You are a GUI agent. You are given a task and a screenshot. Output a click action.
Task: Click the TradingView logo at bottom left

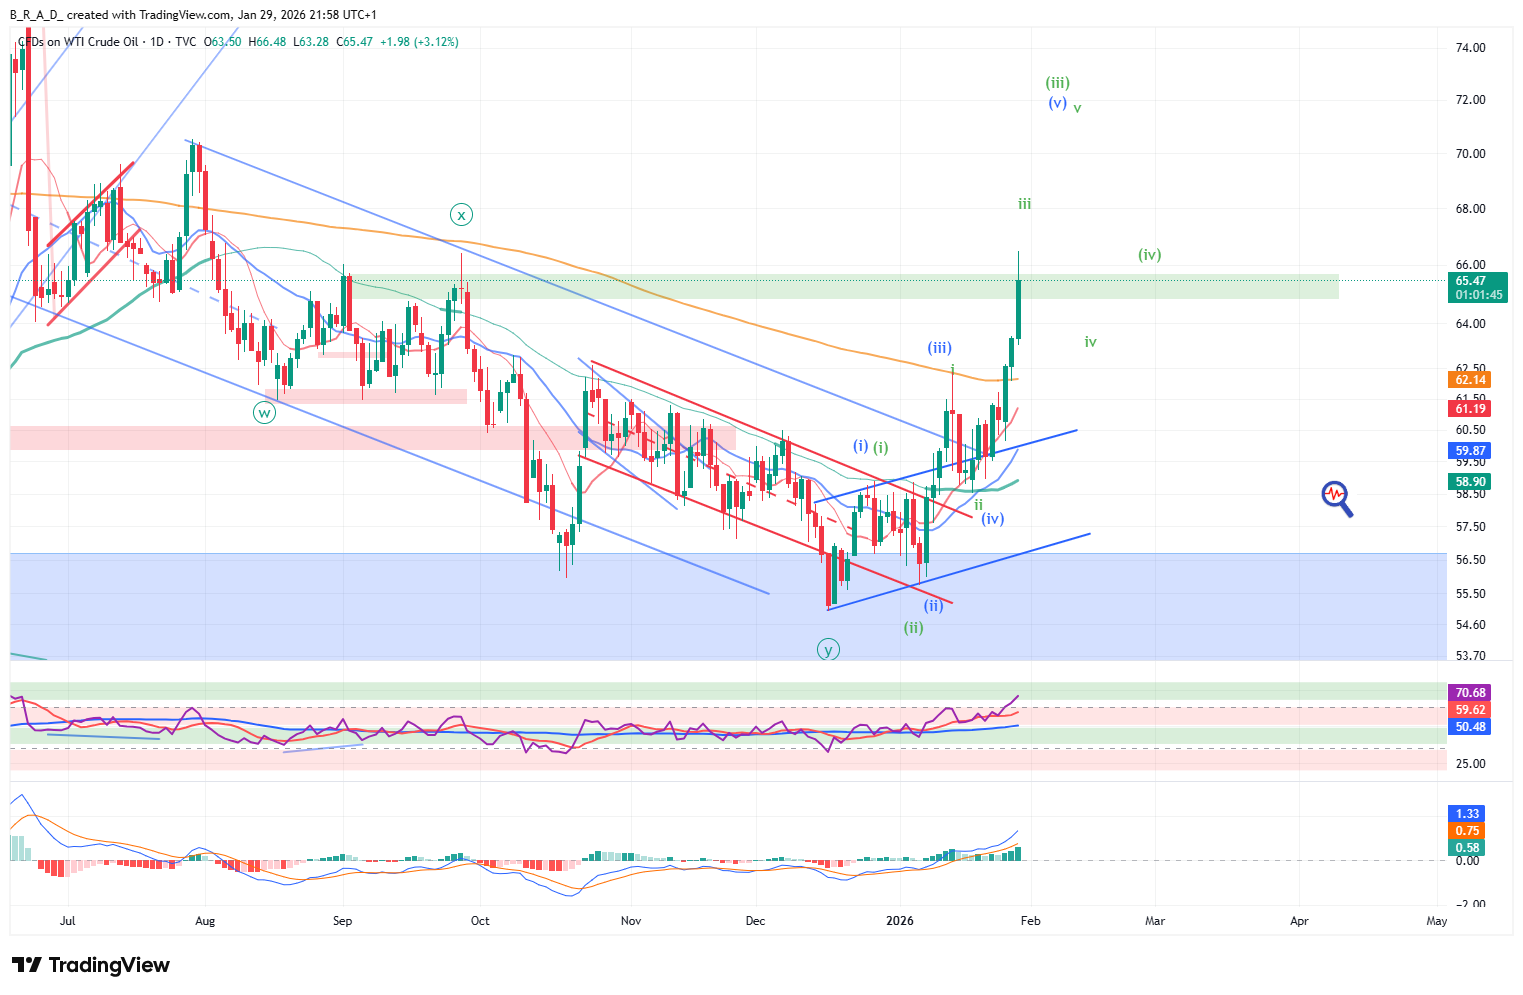[91, 965]
